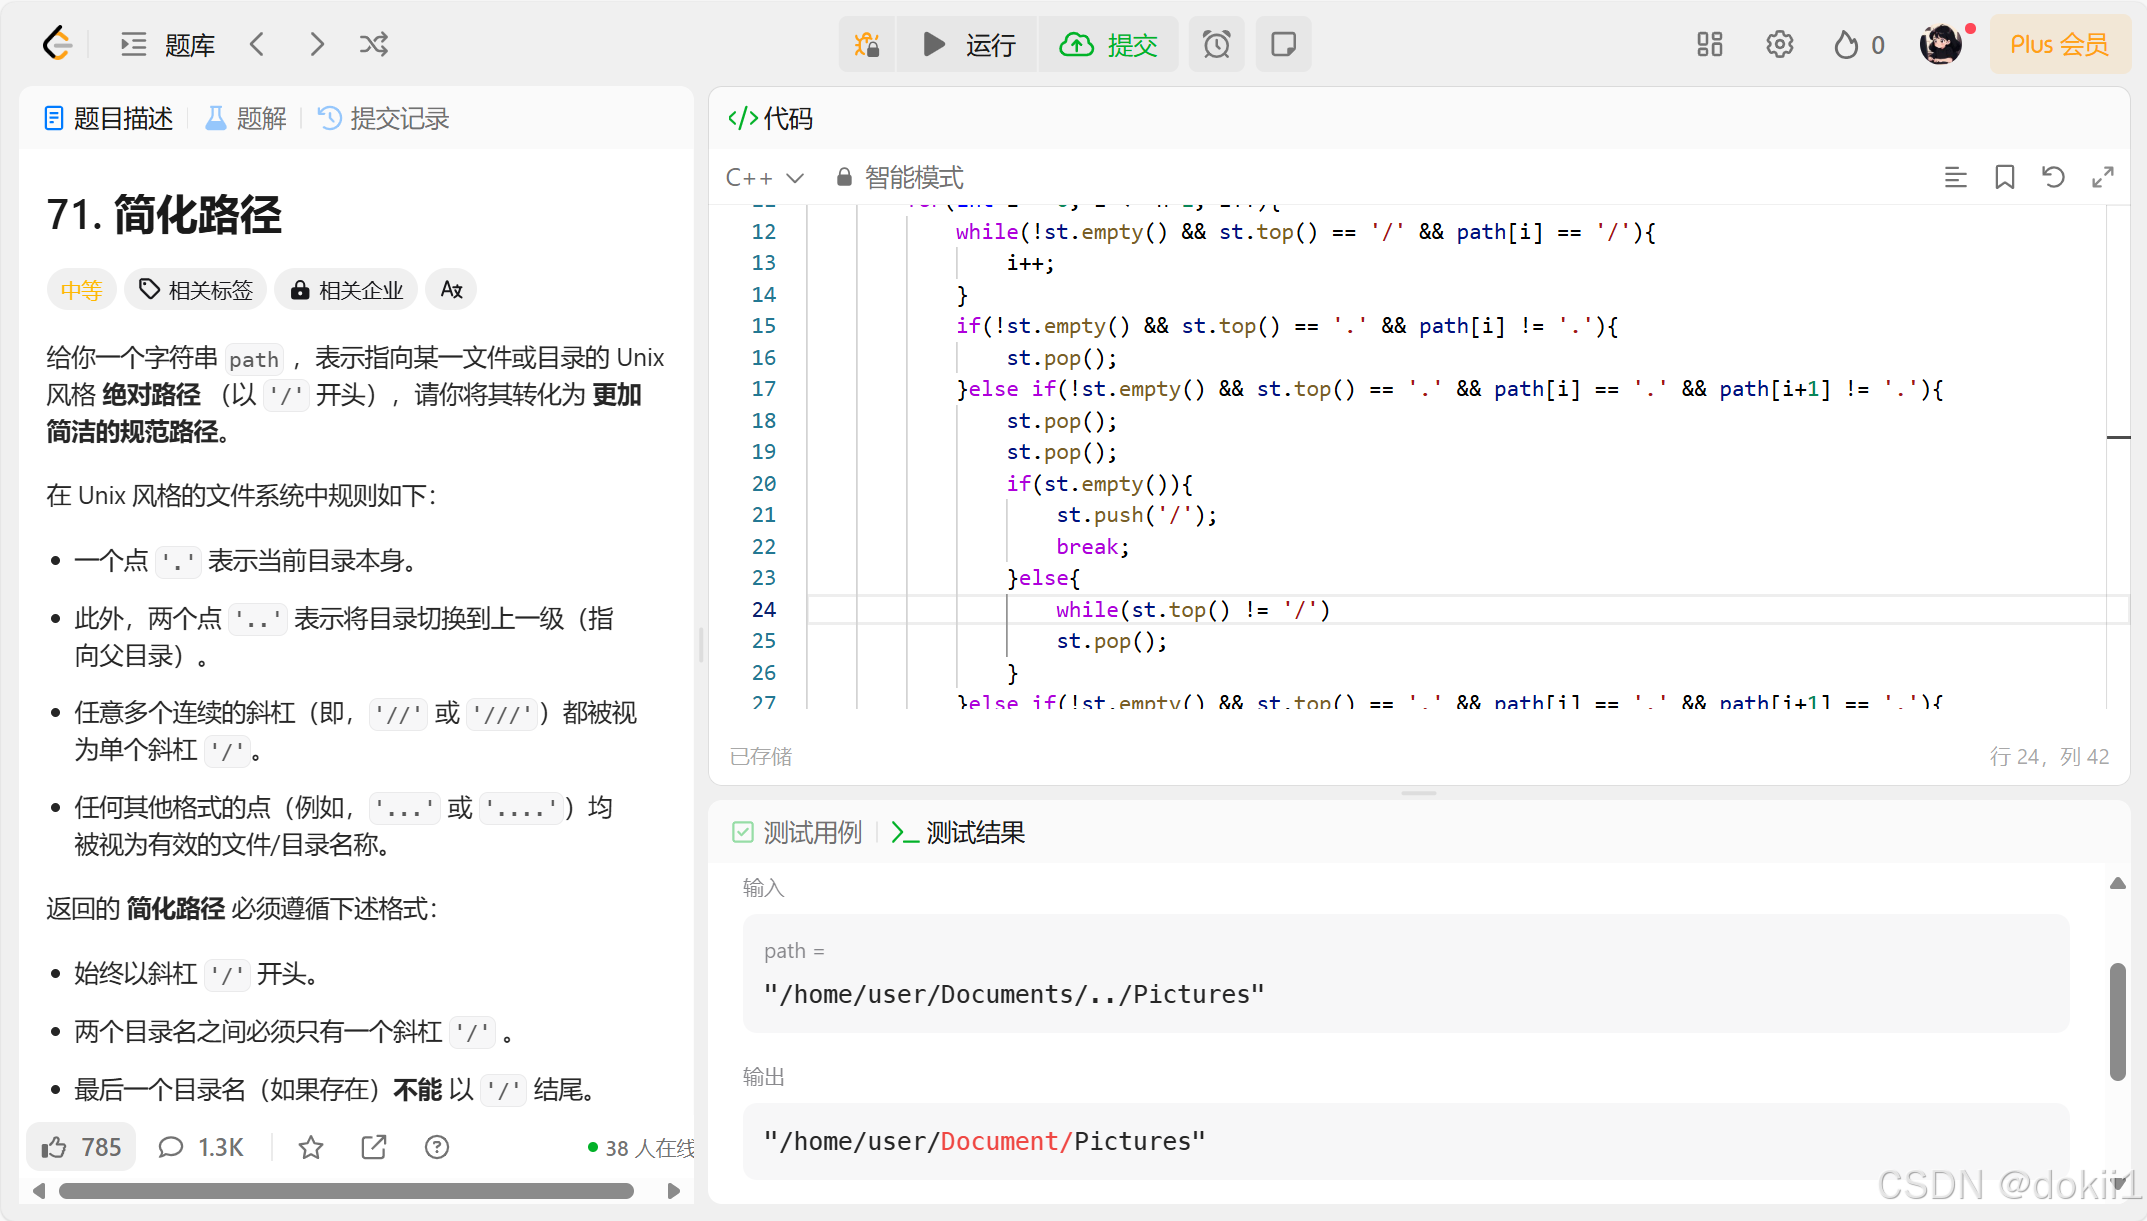Open the C++ language dropdown

(764, 177)
